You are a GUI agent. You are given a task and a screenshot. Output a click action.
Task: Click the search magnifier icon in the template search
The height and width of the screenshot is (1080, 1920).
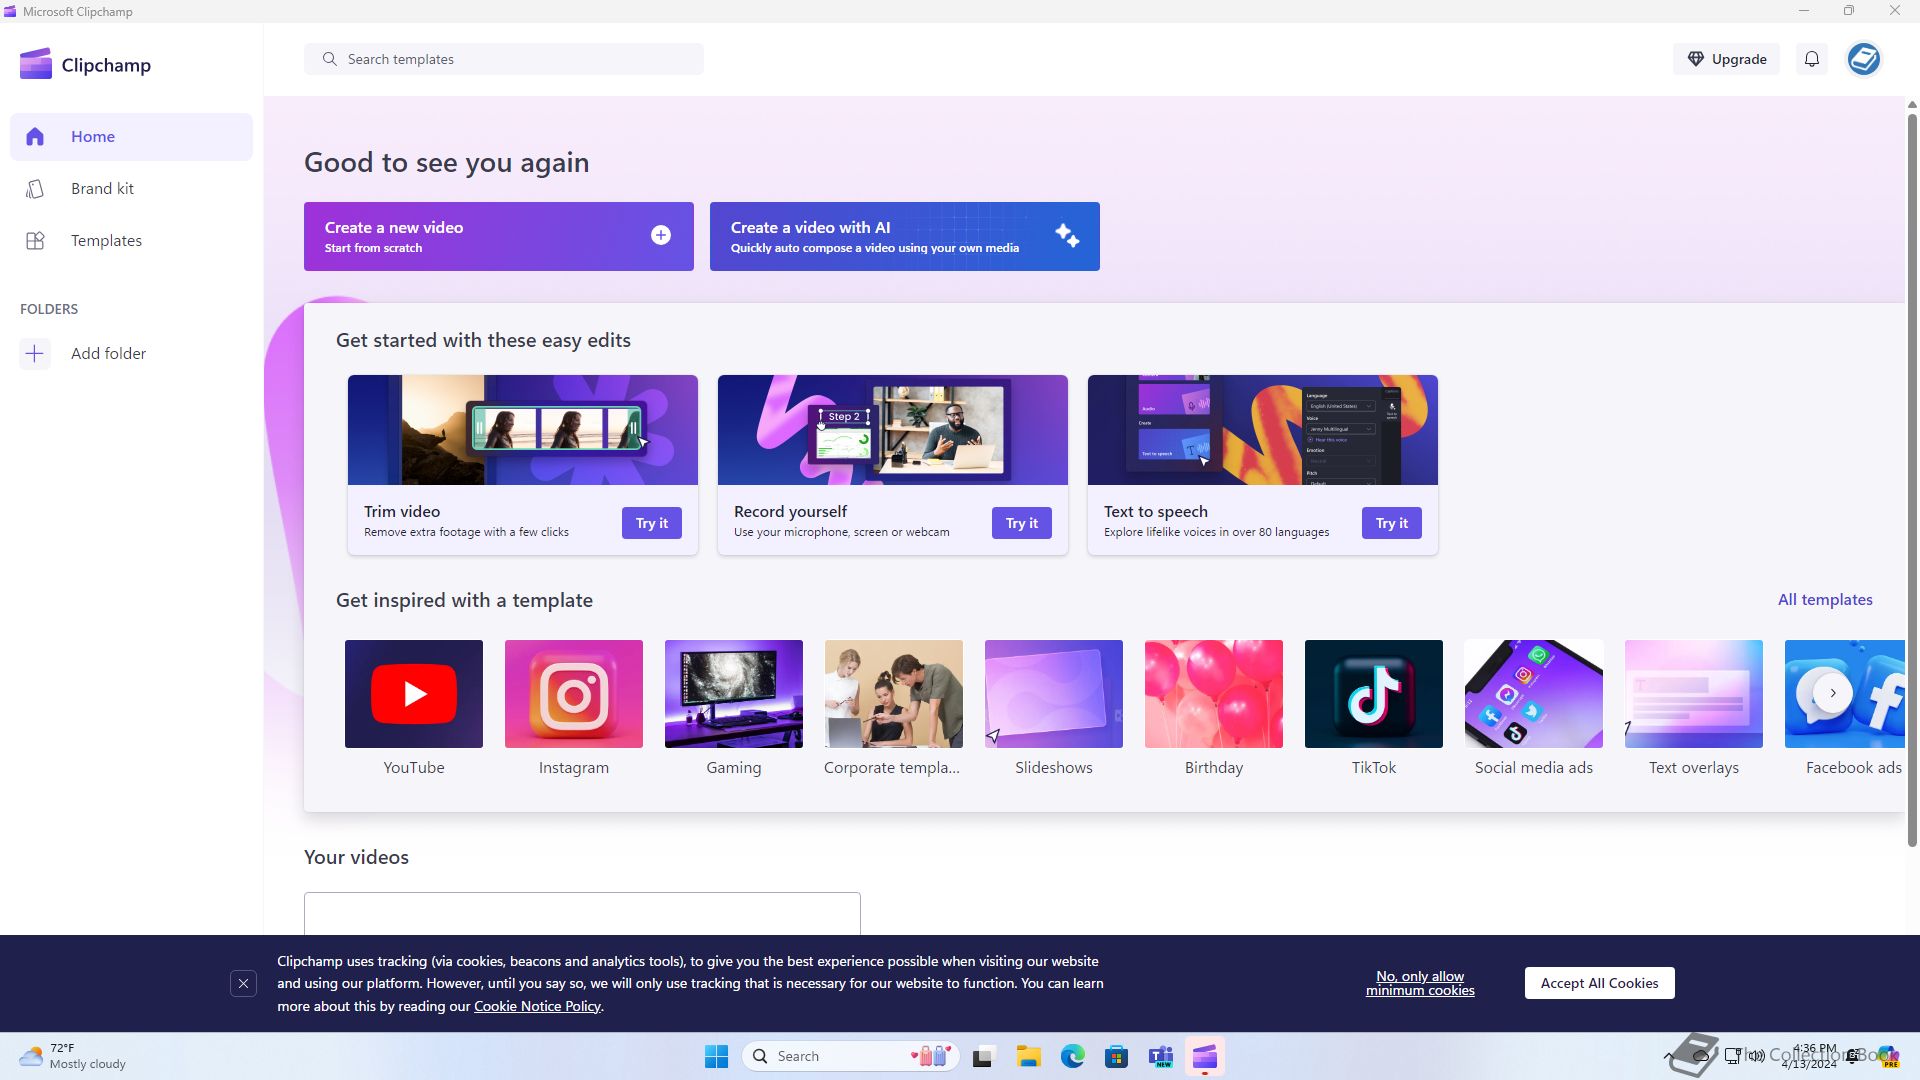coord(329,59)
